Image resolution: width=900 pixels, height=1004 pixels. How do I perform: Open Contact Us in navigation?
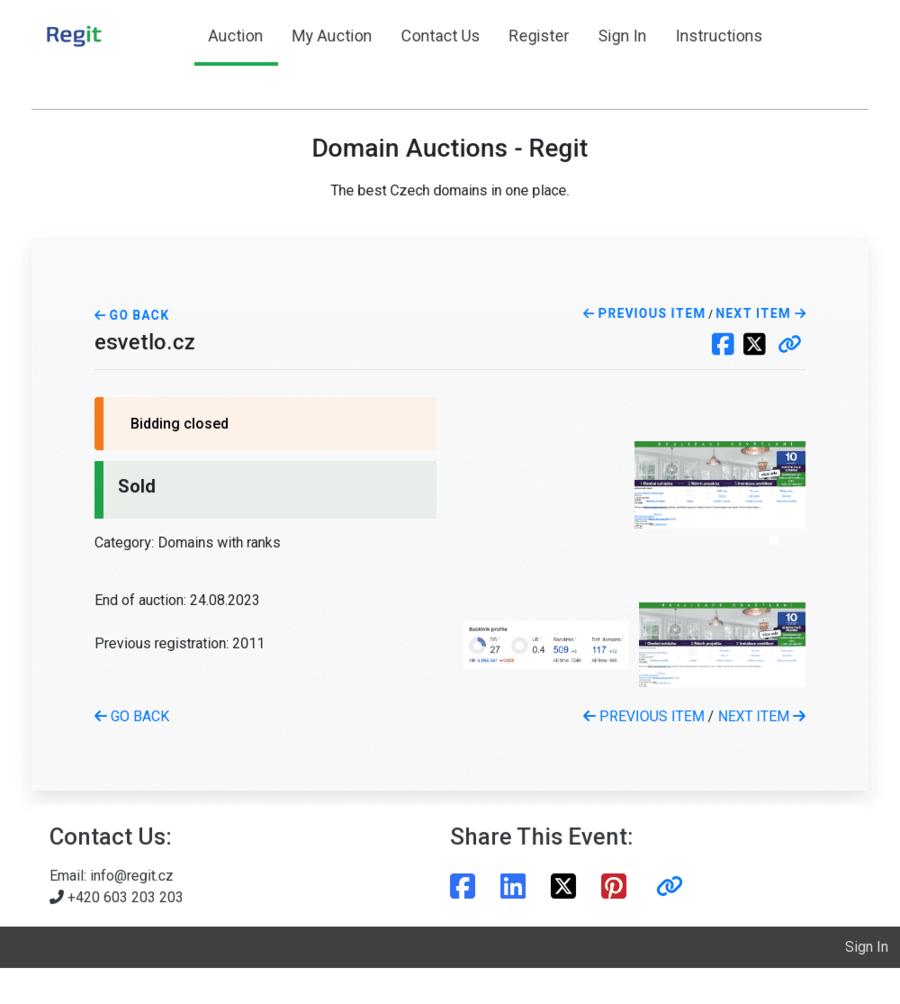click(x=440, y=36)
